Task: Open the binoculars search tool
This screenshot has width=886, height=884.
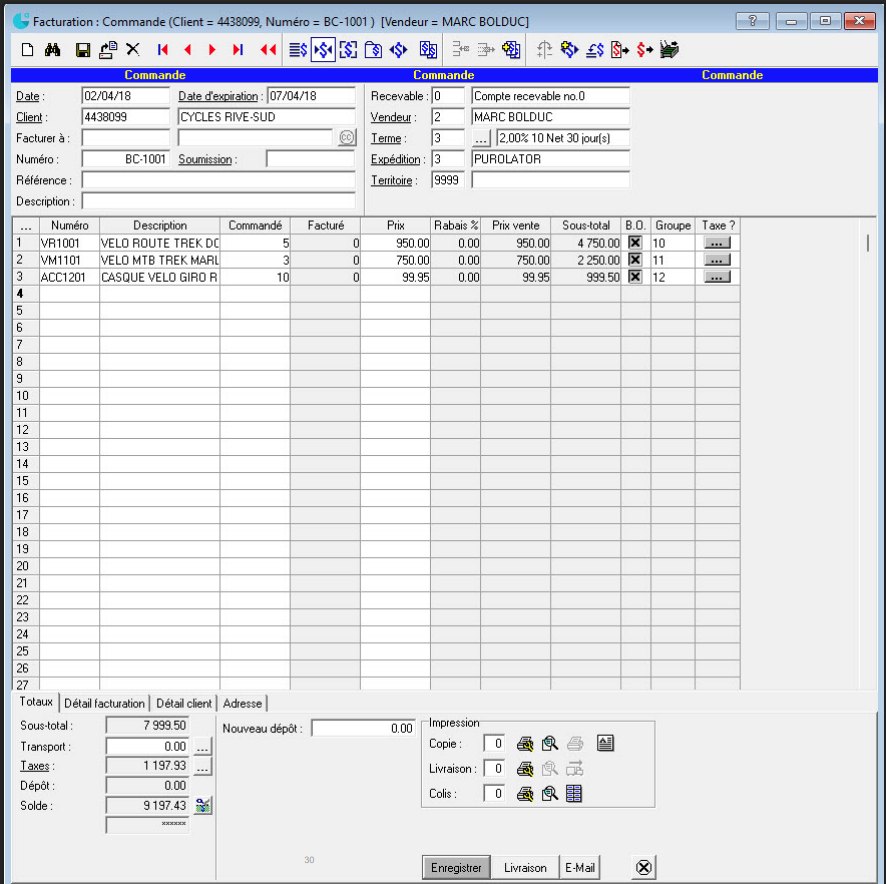Action: (53, 50)
